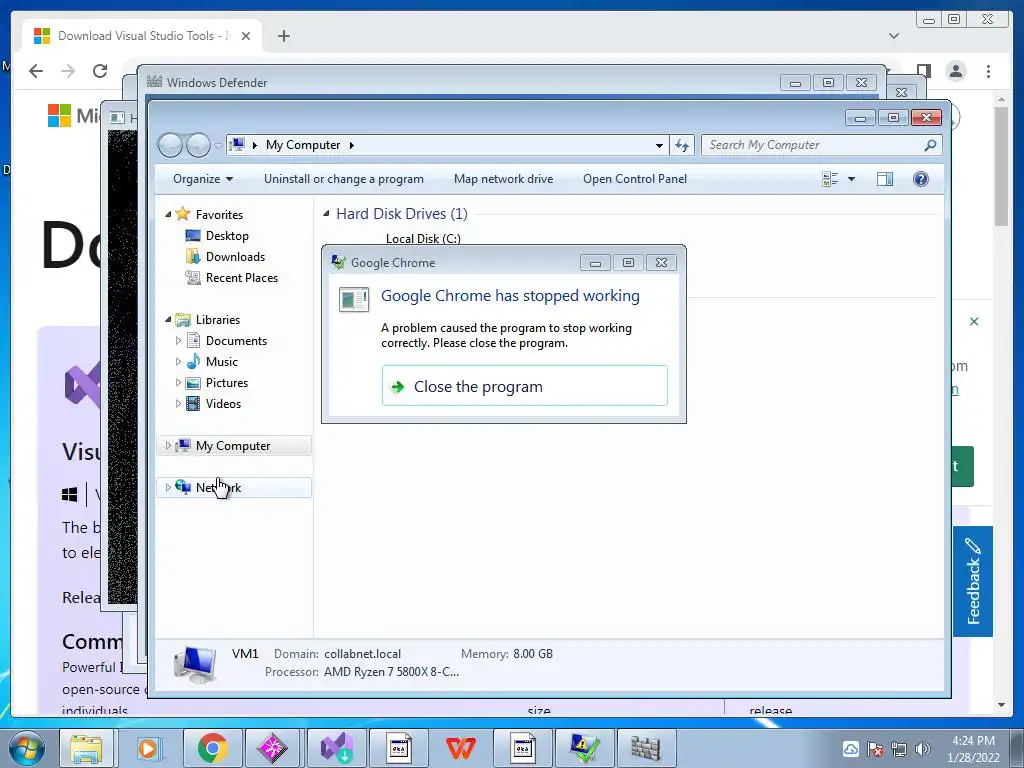Open address bar history dropdown
Viewport: 1024px width, 768px height.
(x=659, y=145)
